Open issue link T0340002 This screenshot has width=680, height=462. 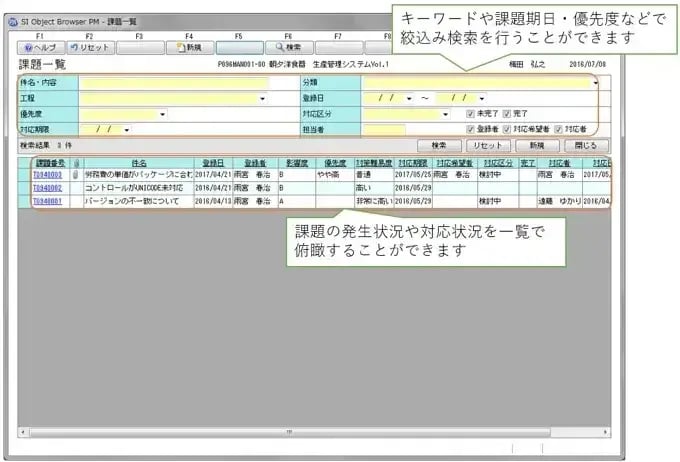47,187
